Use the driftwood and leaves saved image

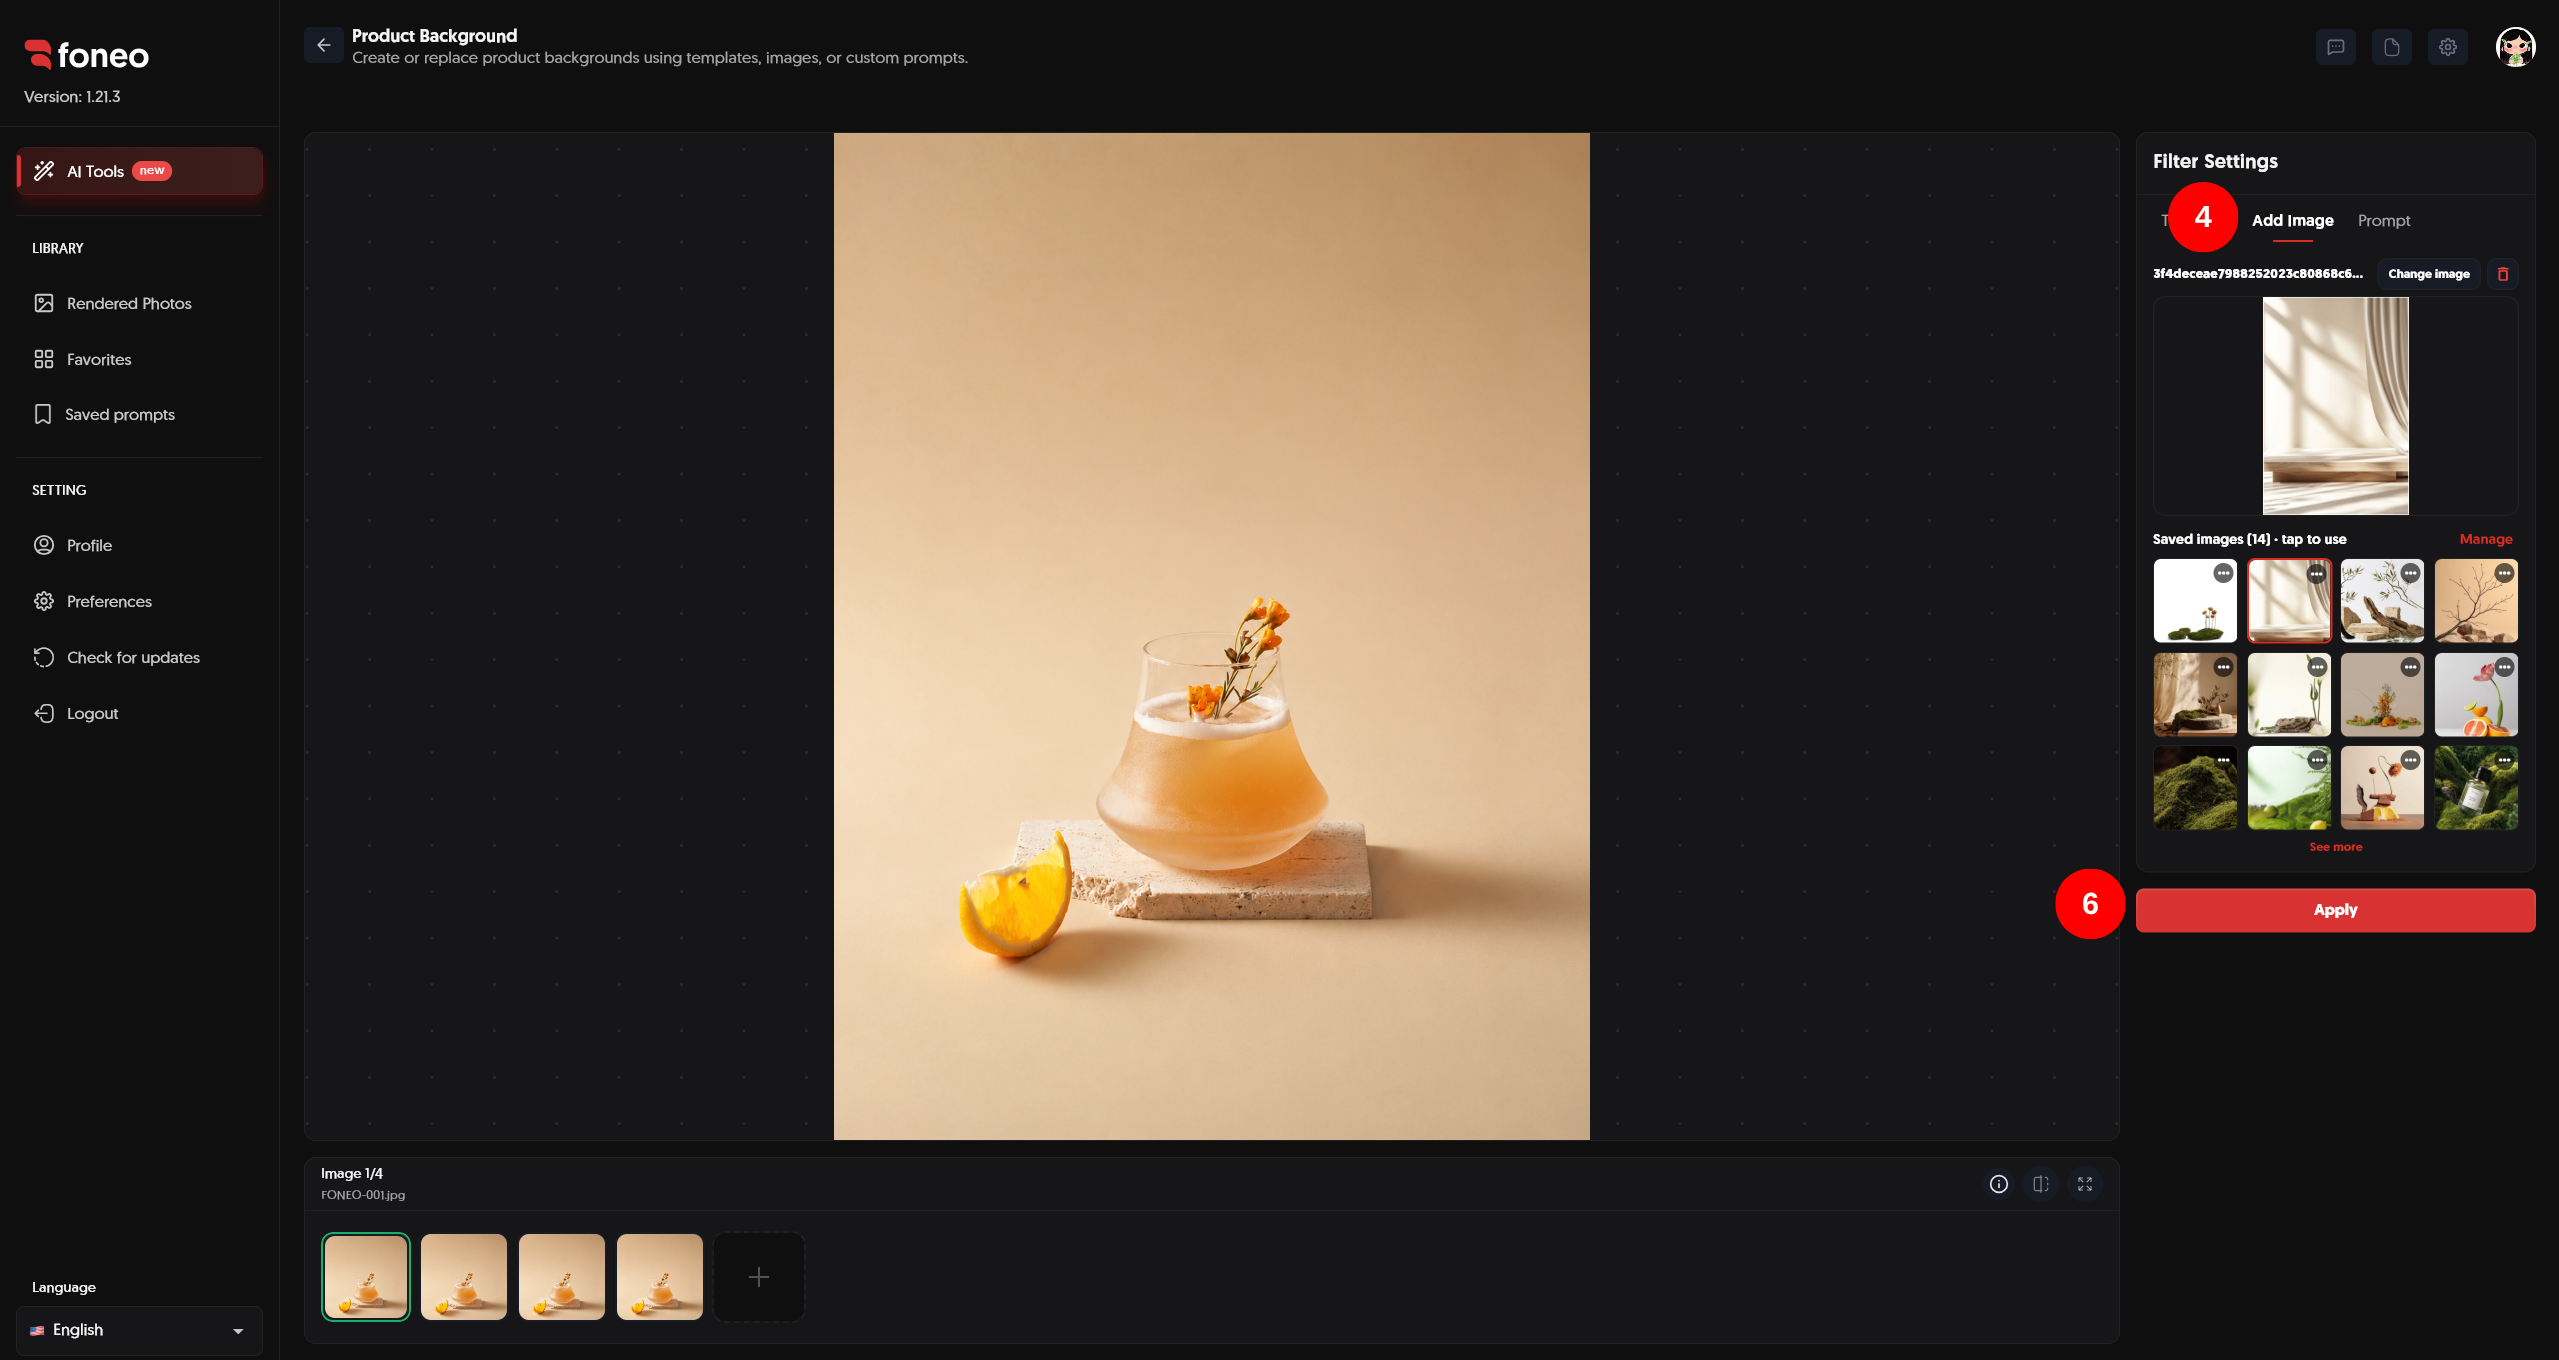pos(2382,600)
